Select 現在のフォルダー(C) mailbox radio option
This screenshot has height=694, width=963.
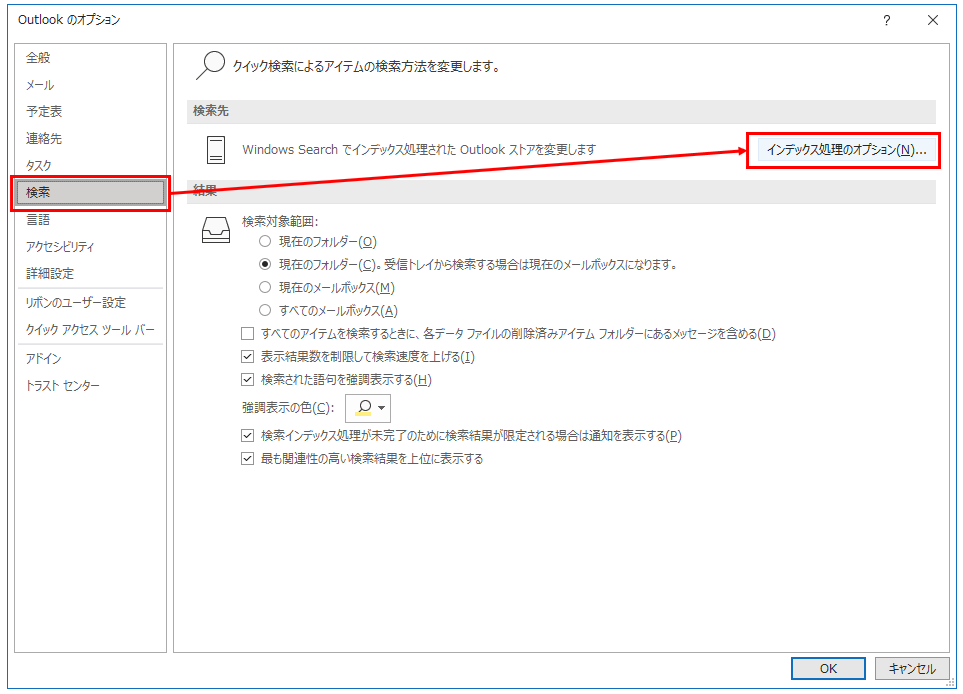(x=265, y=264)
